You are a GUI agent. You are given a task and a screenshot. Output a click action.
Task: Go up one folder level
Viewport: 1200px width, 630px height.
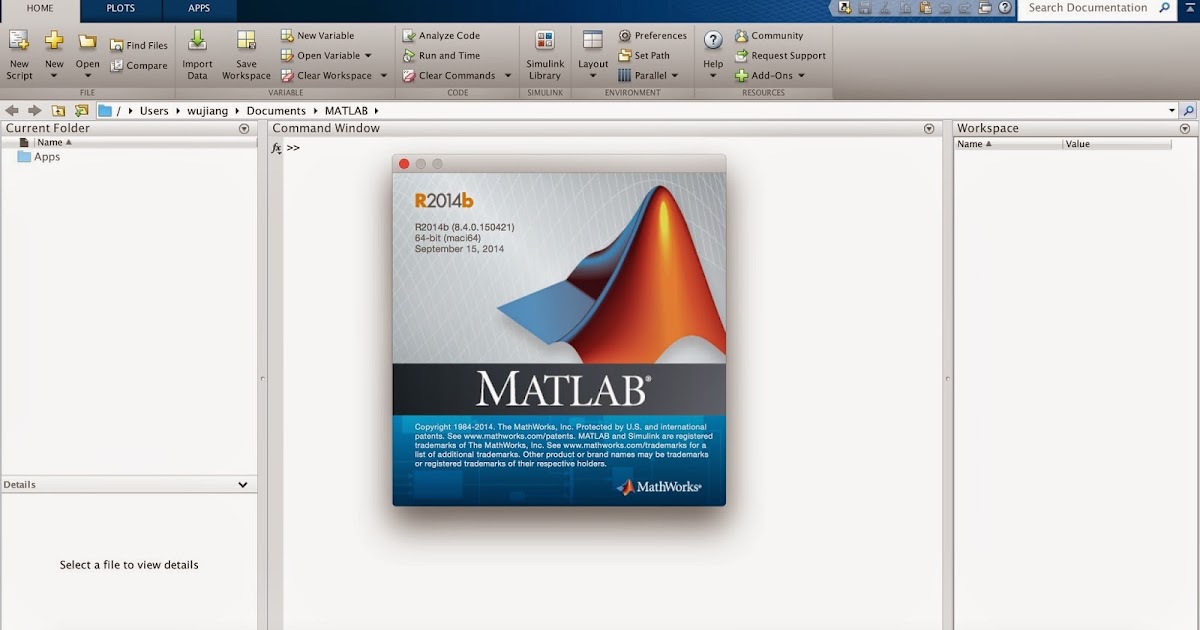(58, 111)
